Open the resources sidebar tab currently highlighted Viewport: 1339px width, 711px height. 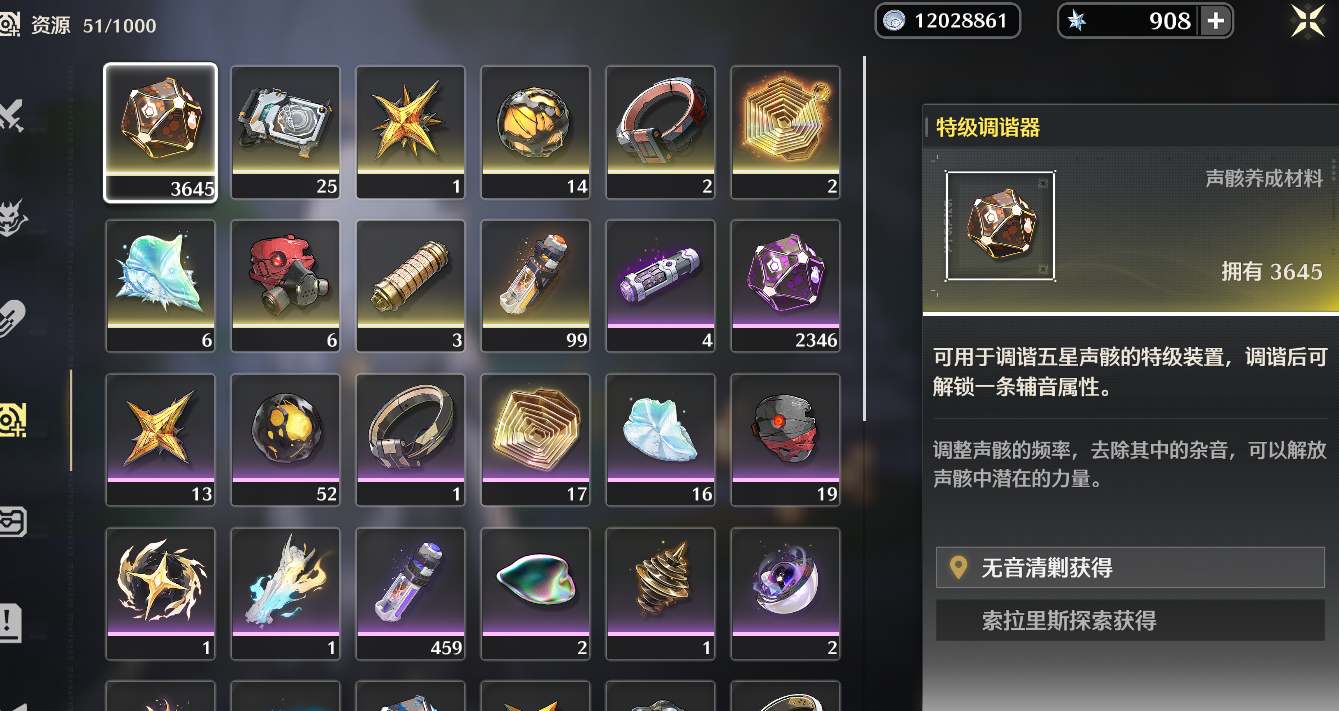pos(14,419)
